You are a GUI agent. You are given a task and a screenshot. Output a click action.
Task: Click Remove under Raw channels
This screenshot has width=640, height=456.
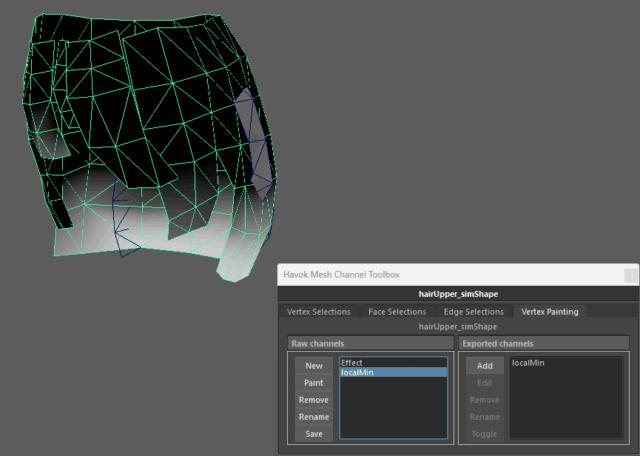(x=313, y=400)
